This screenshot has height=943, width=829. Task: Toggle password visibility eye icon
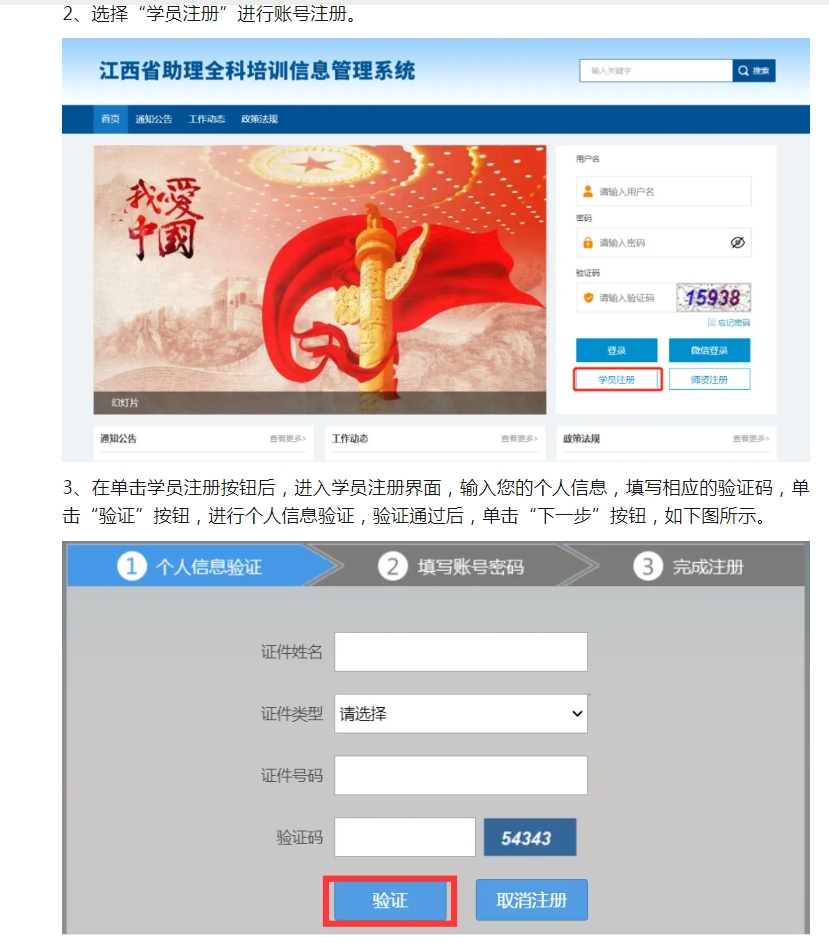pyautogui.click(x=738, y=242)
